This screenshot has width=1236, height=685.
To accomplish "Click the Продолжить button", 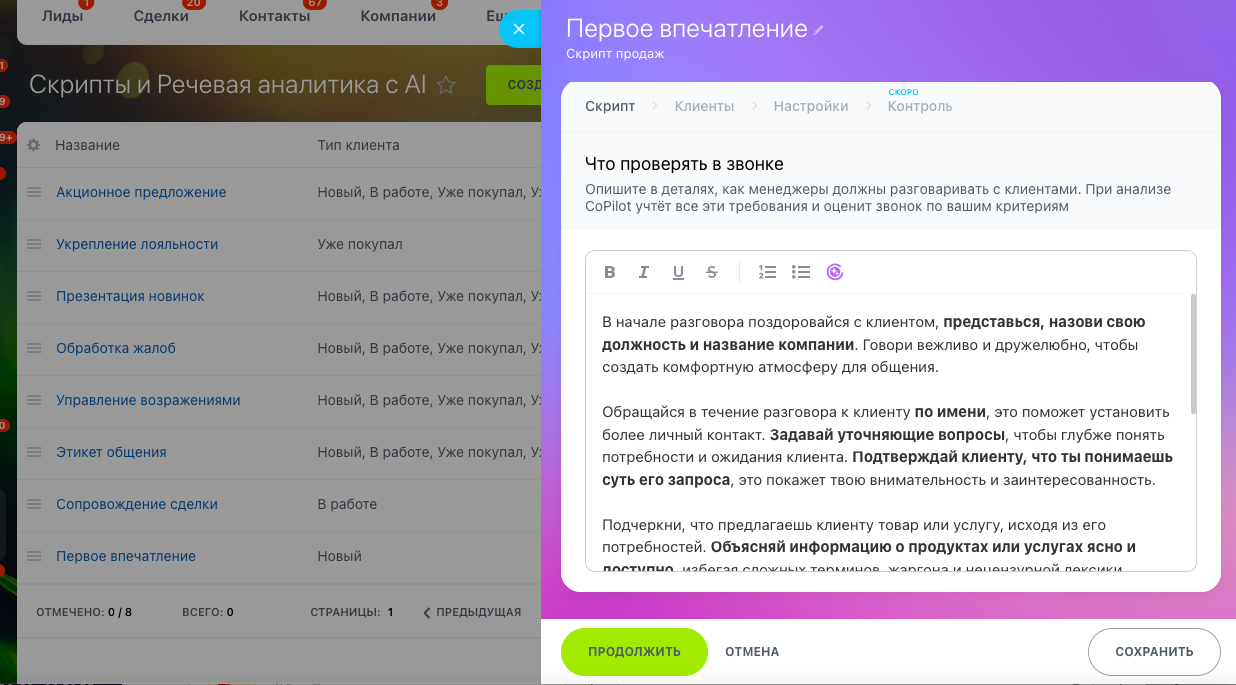I will pos(634,652).
